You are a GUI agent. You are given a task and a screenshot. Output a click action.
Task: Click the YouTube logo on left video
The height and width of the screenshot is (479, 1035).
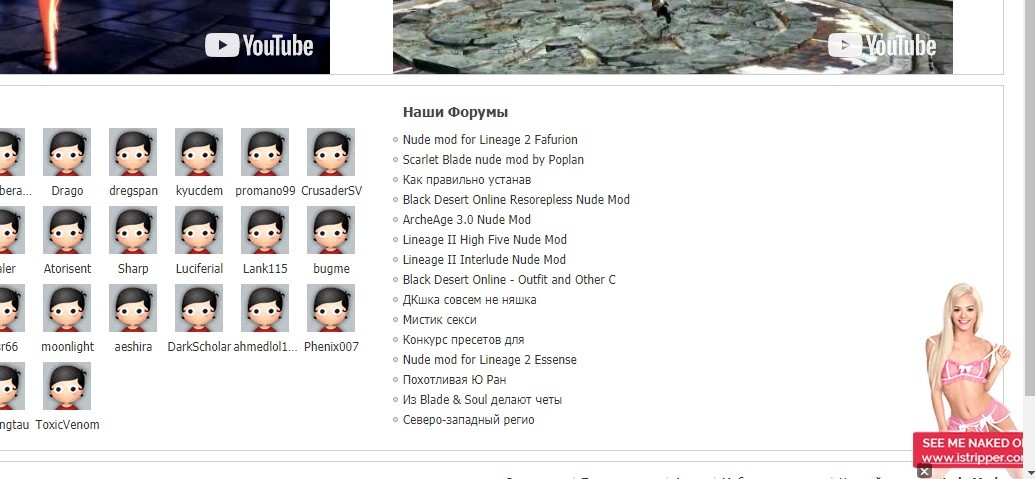(259, 46)
